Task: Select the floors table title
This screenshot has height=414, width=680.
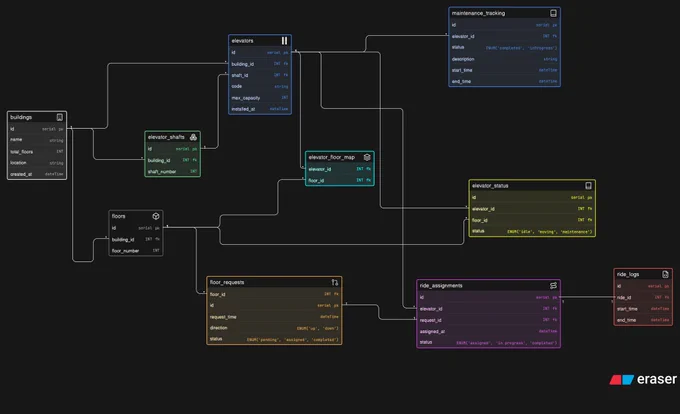Action: (118, 216)
